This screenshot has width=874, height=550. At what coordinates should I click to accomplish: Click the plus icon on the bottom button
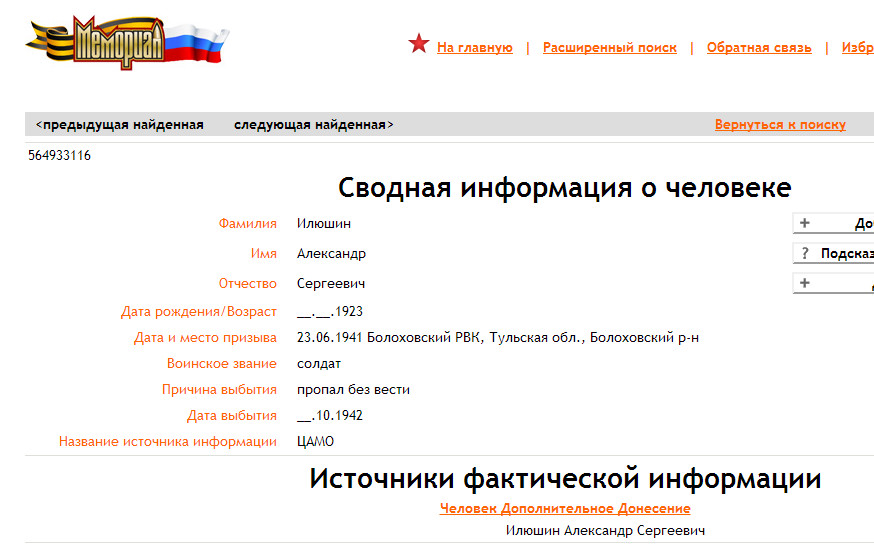(x=805, y=284)
